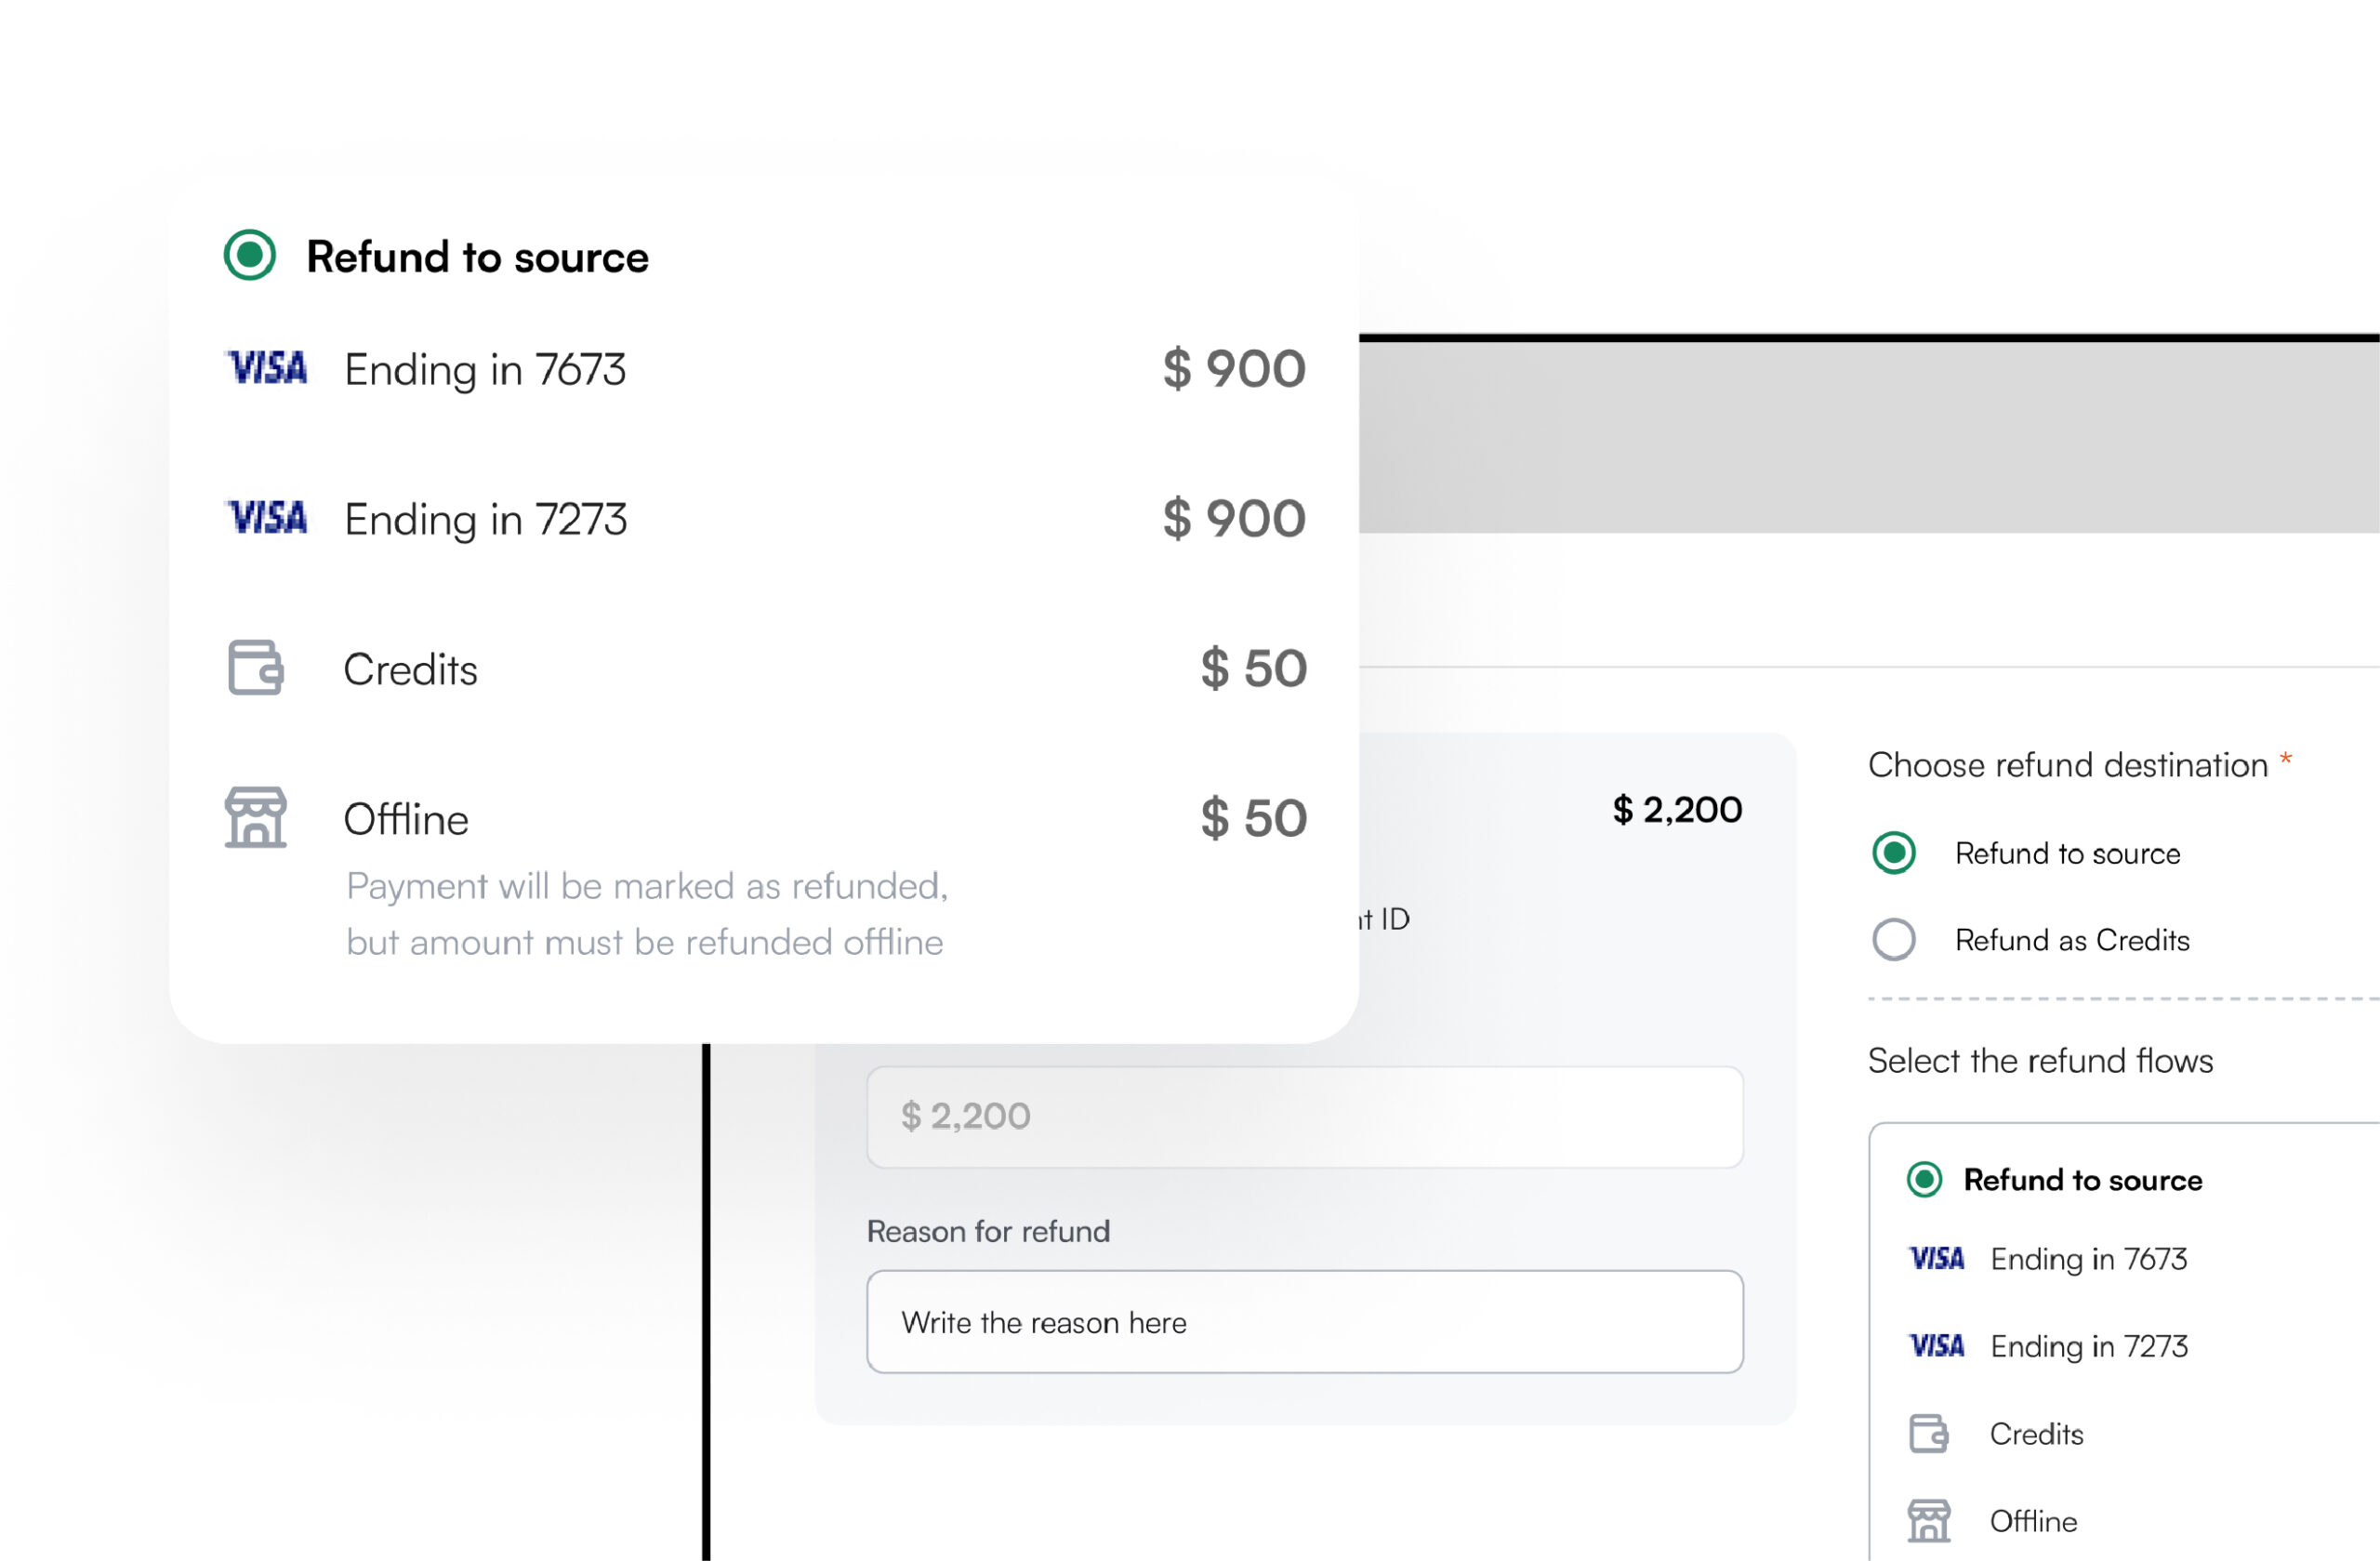Toggle large Refund to source radio in popup

pyautogui.click(x=250, y=255)
